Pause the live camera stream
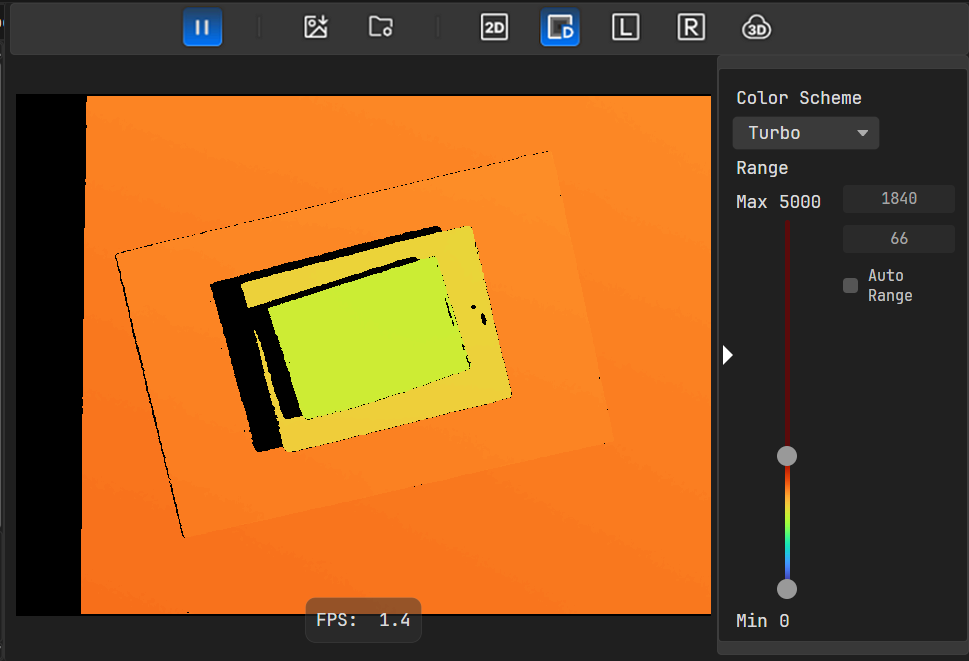Screen dimensions: 969x661 202,27
